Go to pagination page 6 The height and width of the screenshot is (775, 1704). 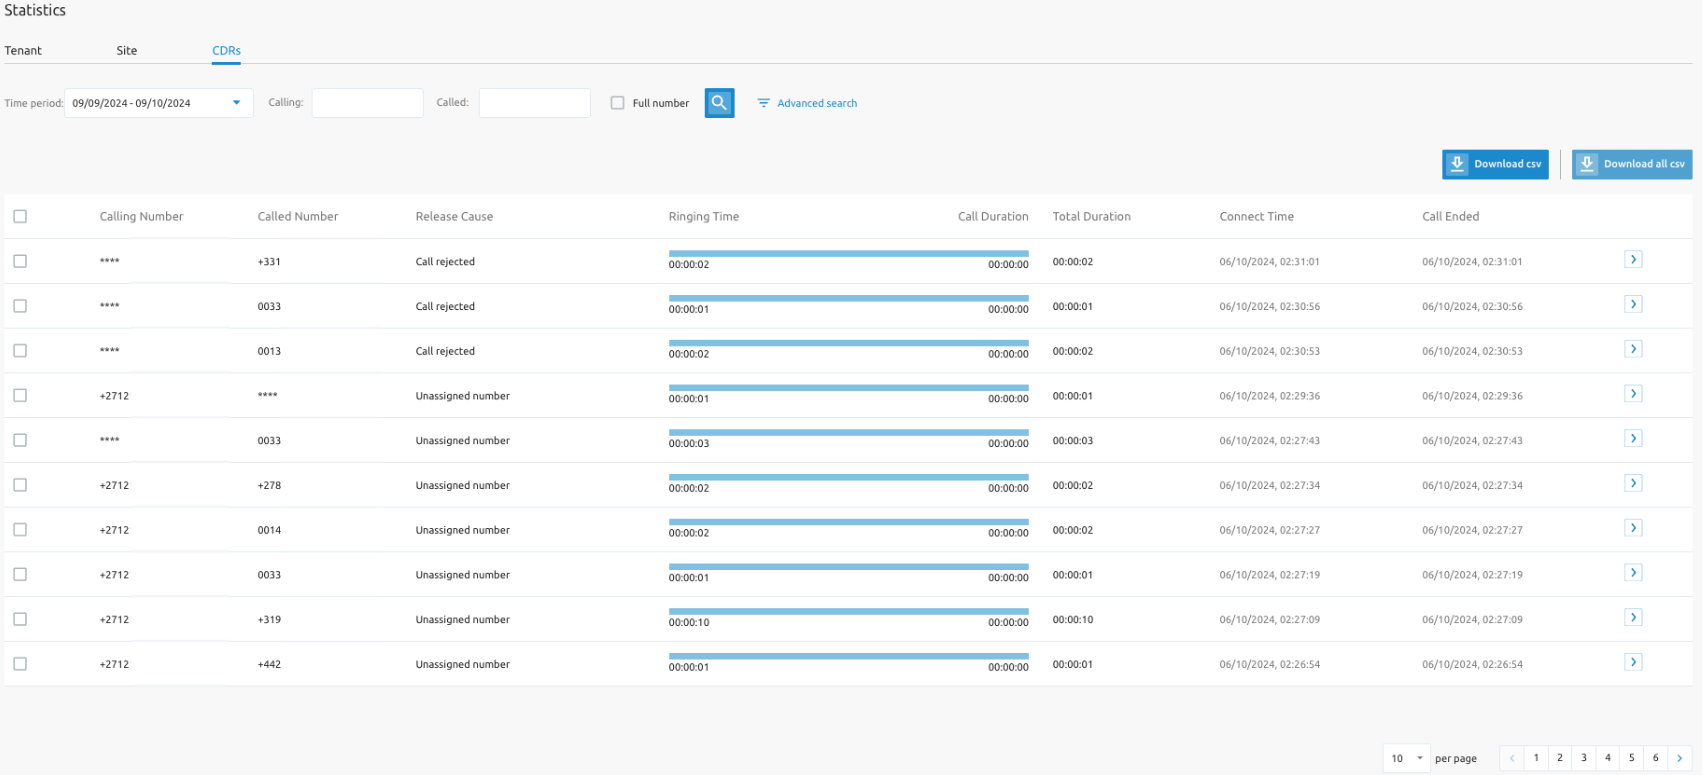click(x=1656, y=758)
